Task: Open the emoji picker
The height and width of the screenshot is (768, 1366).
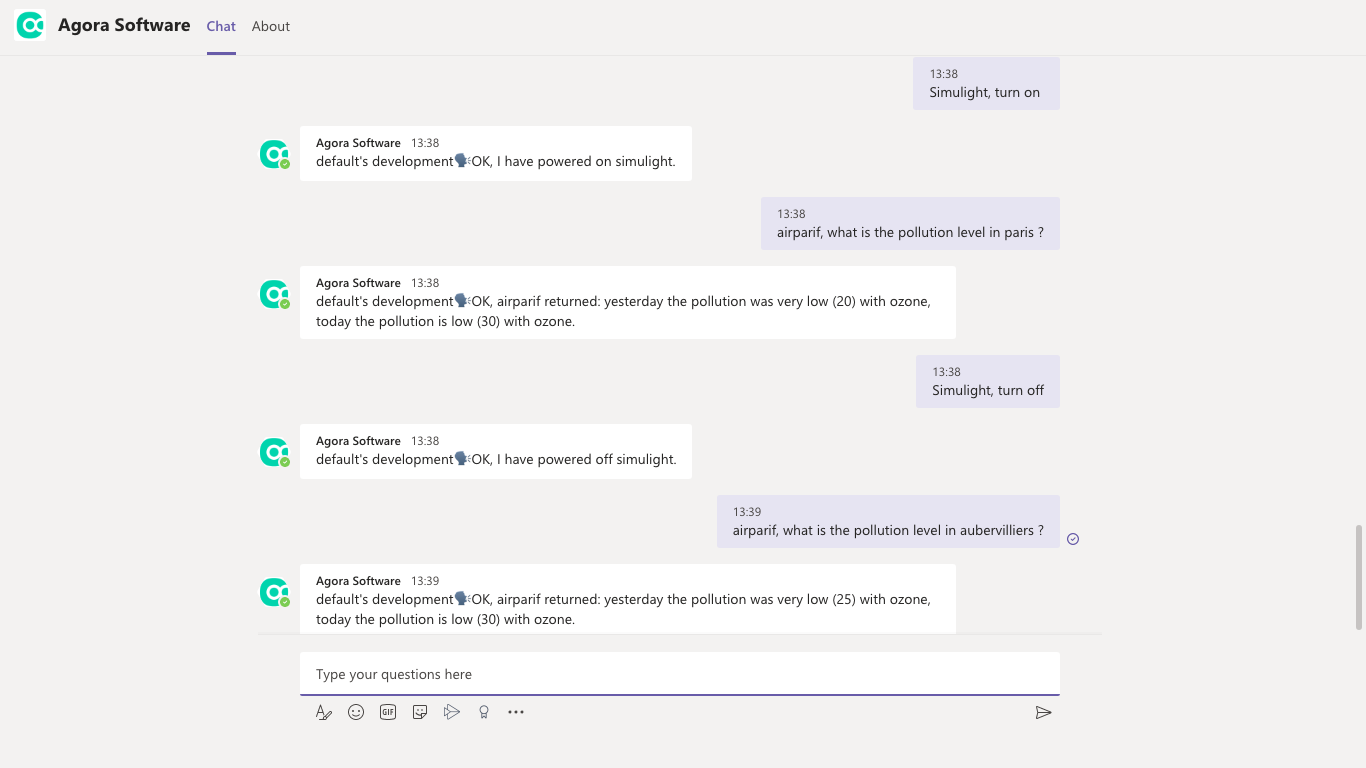Action: click(x=356, y=712)
